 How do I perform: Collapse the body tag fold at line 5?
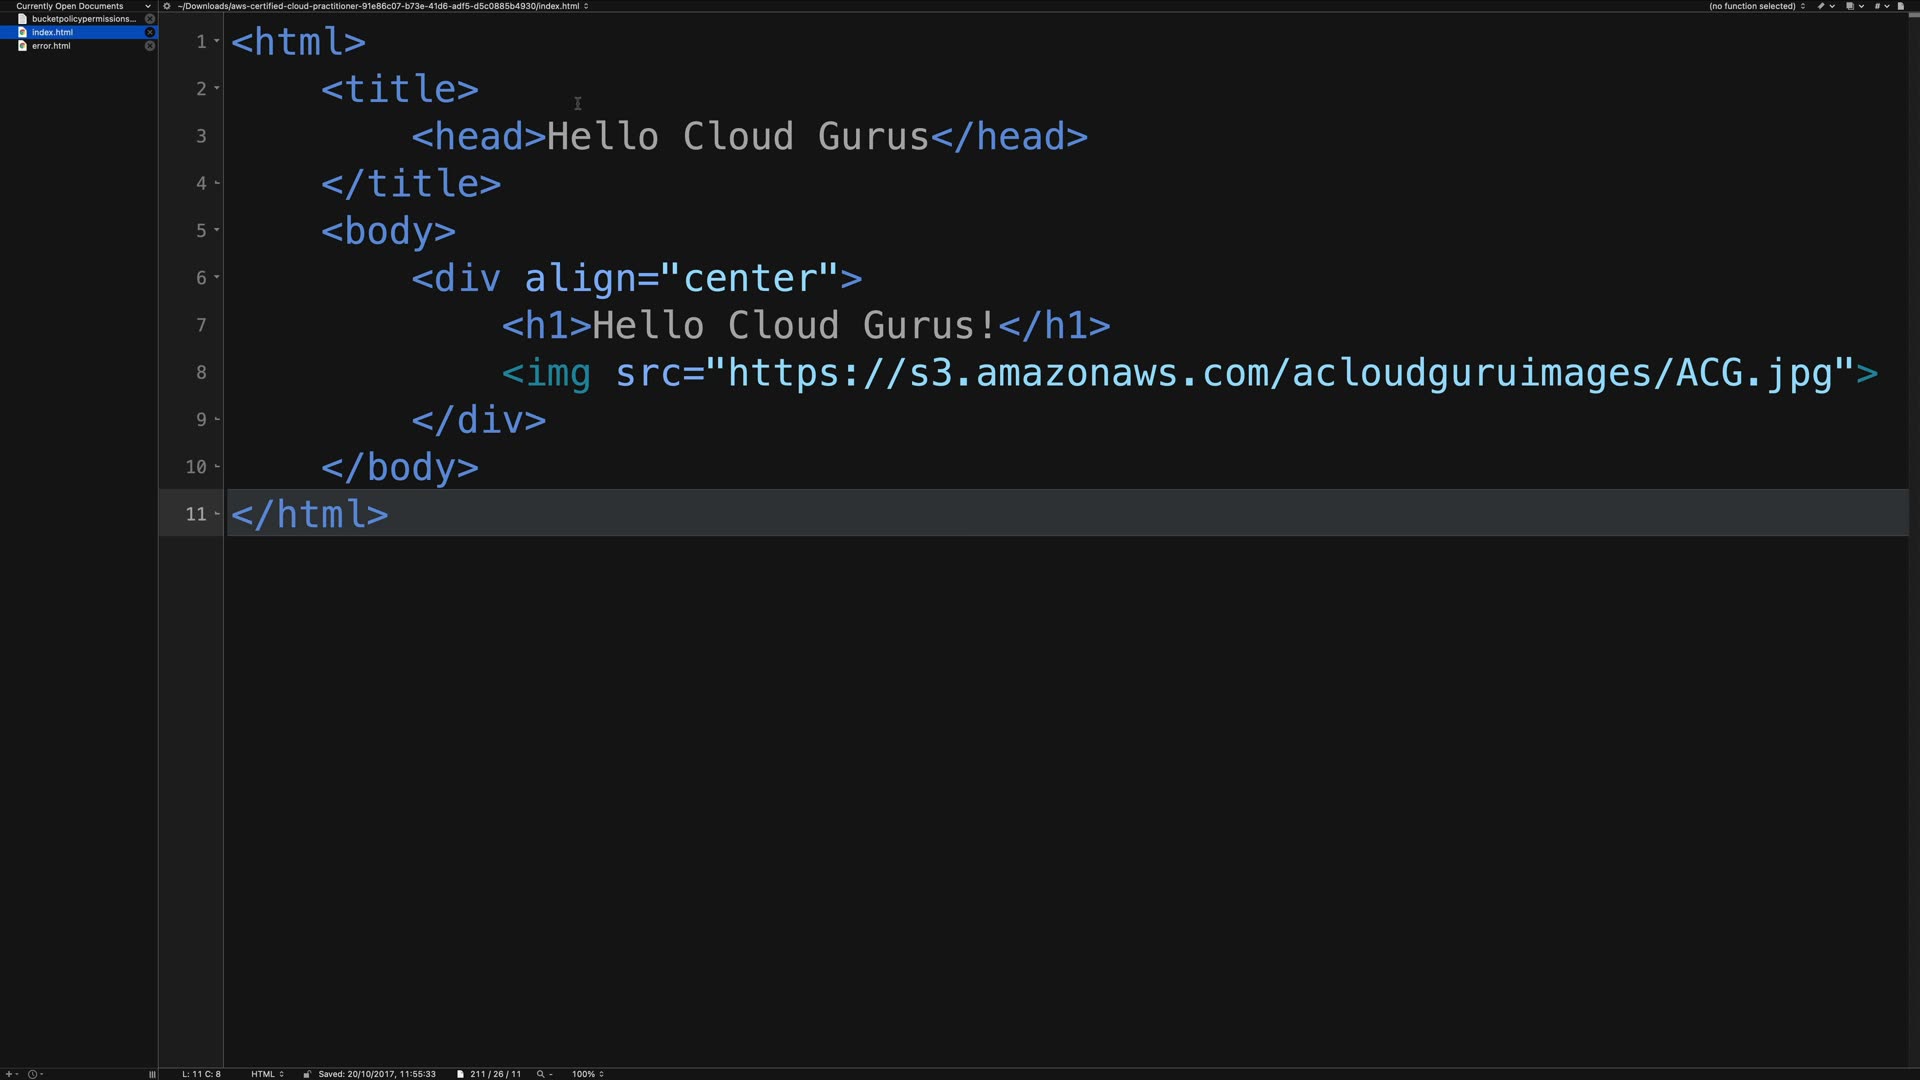tap(217, 230)
